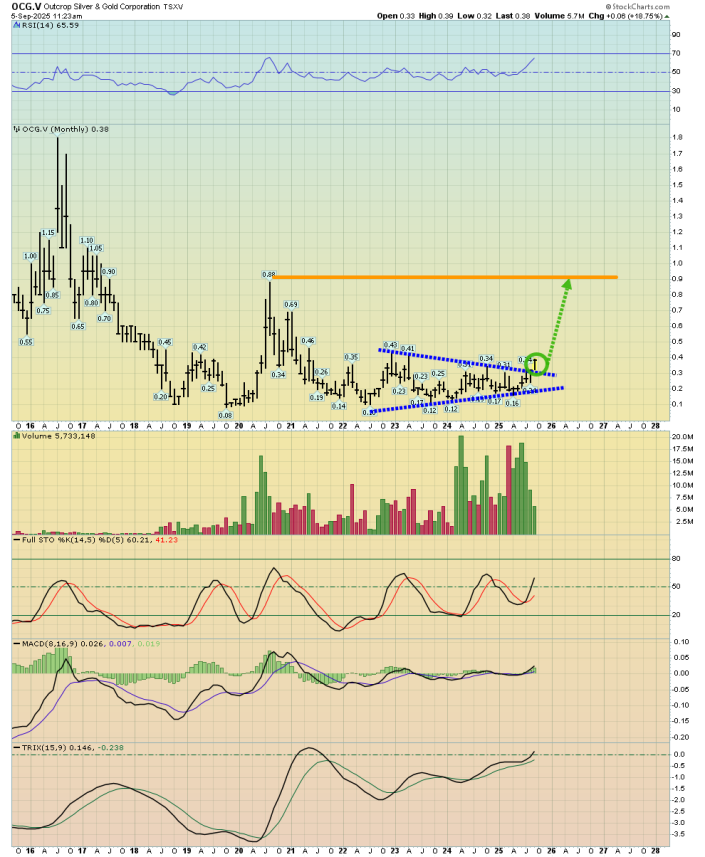The image size is (705, 857).
Task: Click the green volume-bars legend icon
Action: tap(17, 436)
